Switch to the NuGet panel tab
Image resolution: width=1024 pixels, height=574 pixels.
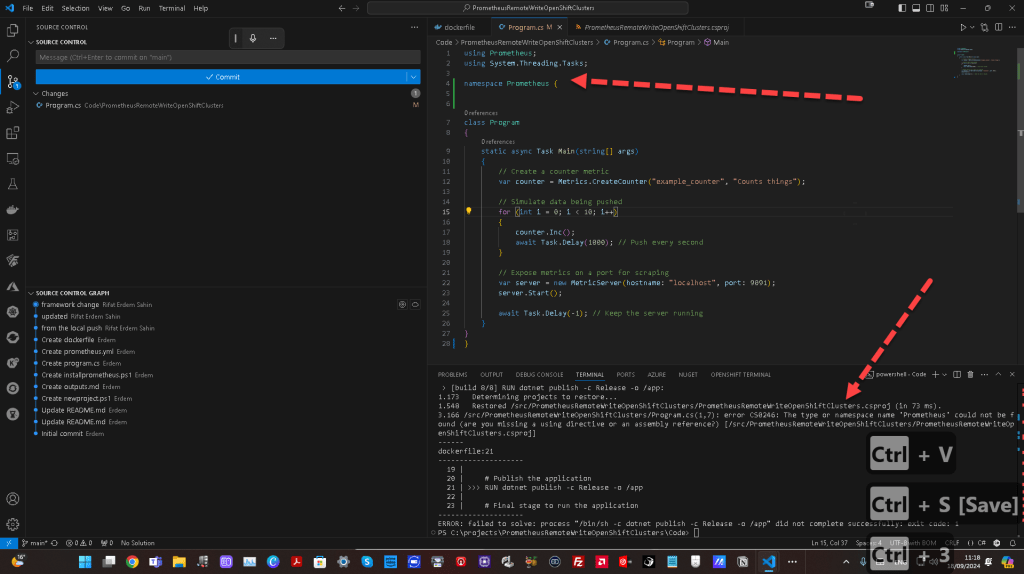(x=688, y=375)
